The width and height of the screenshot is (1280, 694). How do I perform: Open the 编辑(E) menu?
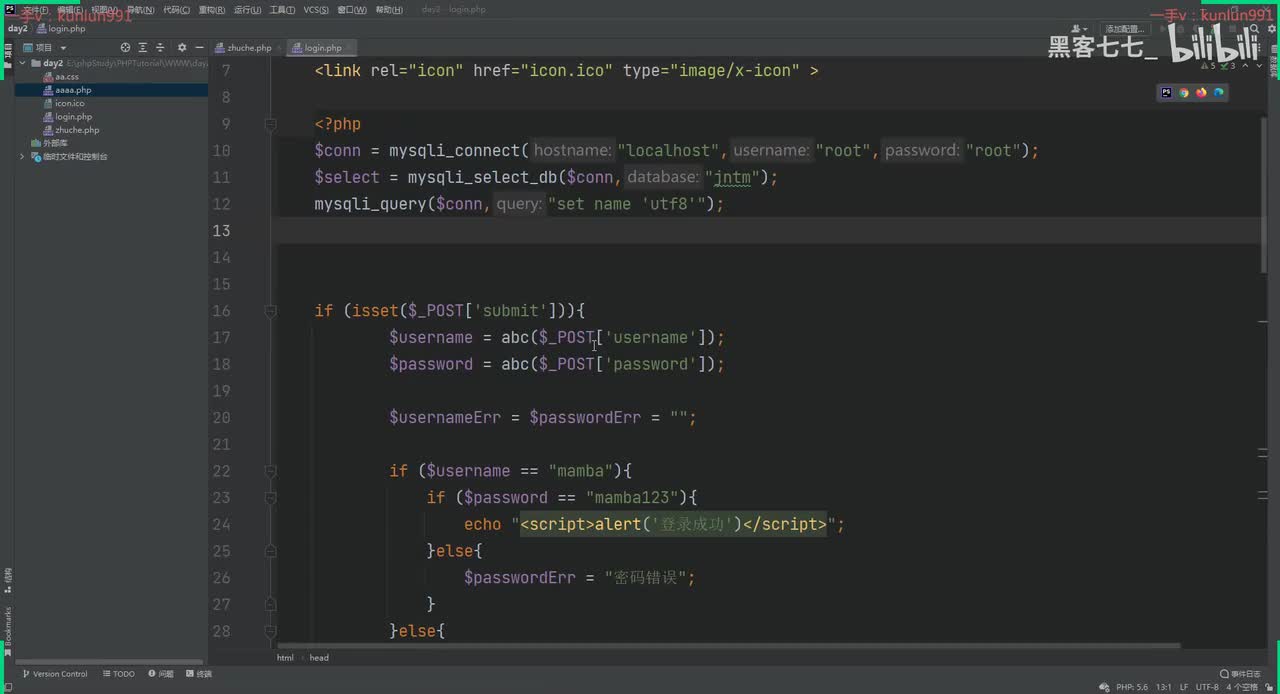click(x=72, y=10)
